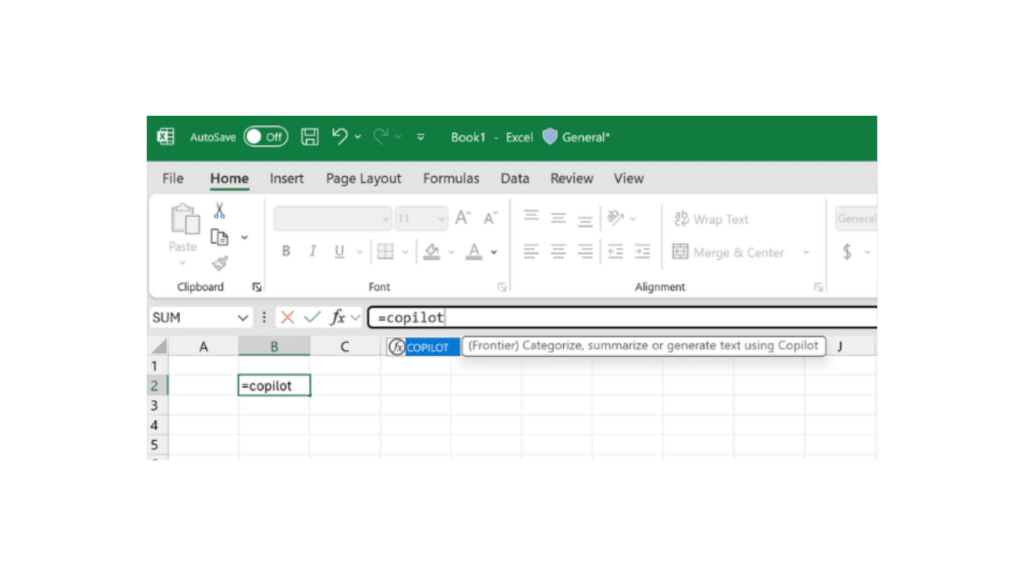Screen dimensions: 1024x576
Task: Open the font name combo box
Action: click(332, 219)
